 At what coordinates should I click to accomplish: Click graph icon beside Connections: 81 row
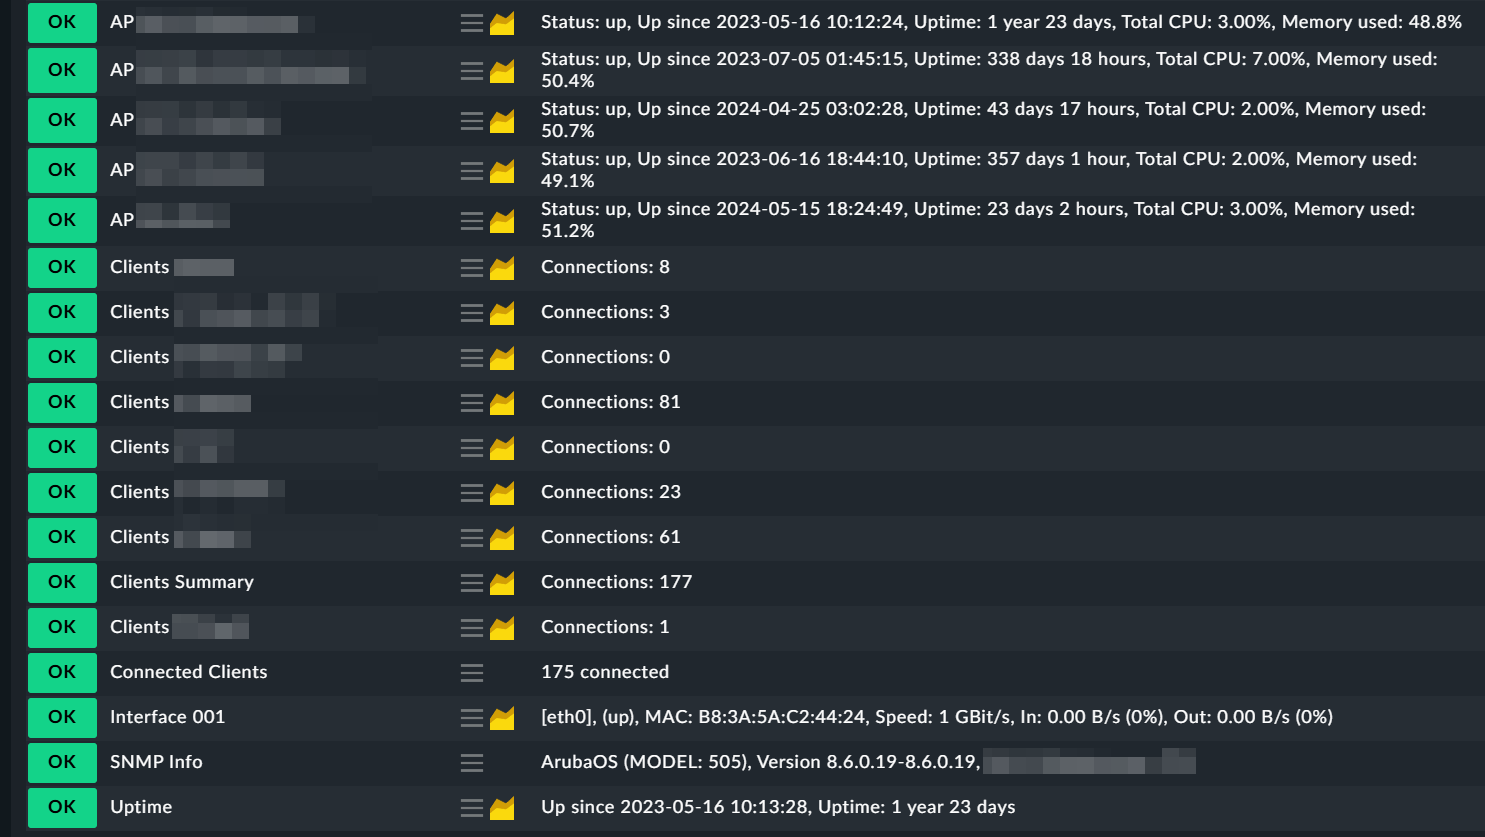502,402
